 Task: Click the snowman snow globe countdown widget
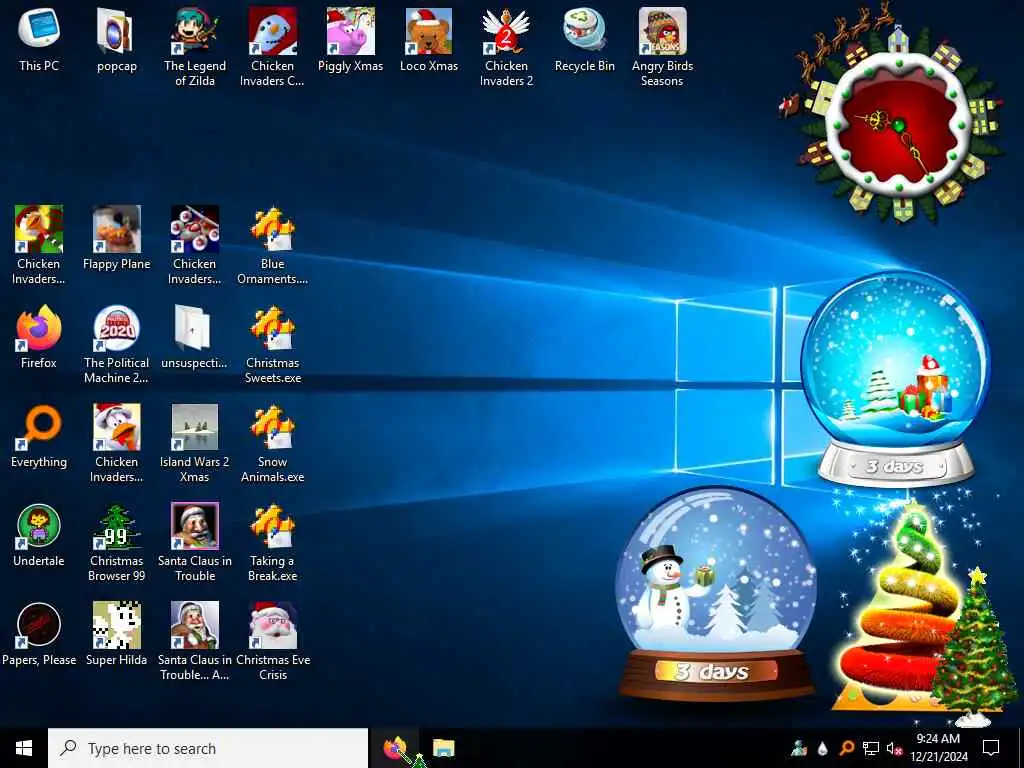[x=716, y=592]
